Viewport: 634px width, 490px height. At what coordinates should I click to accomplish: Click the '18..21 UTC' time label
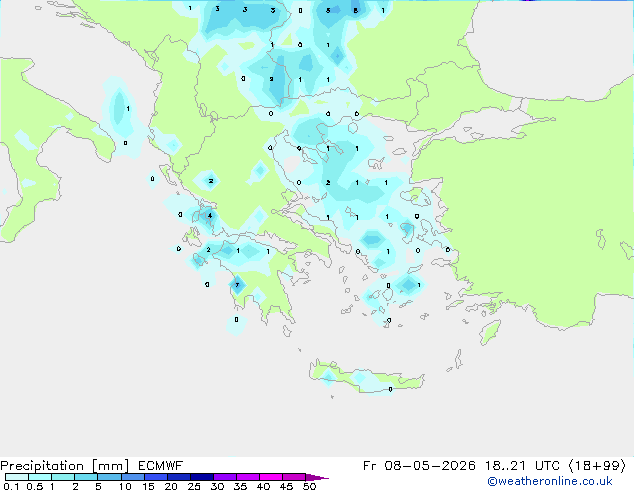522,466
